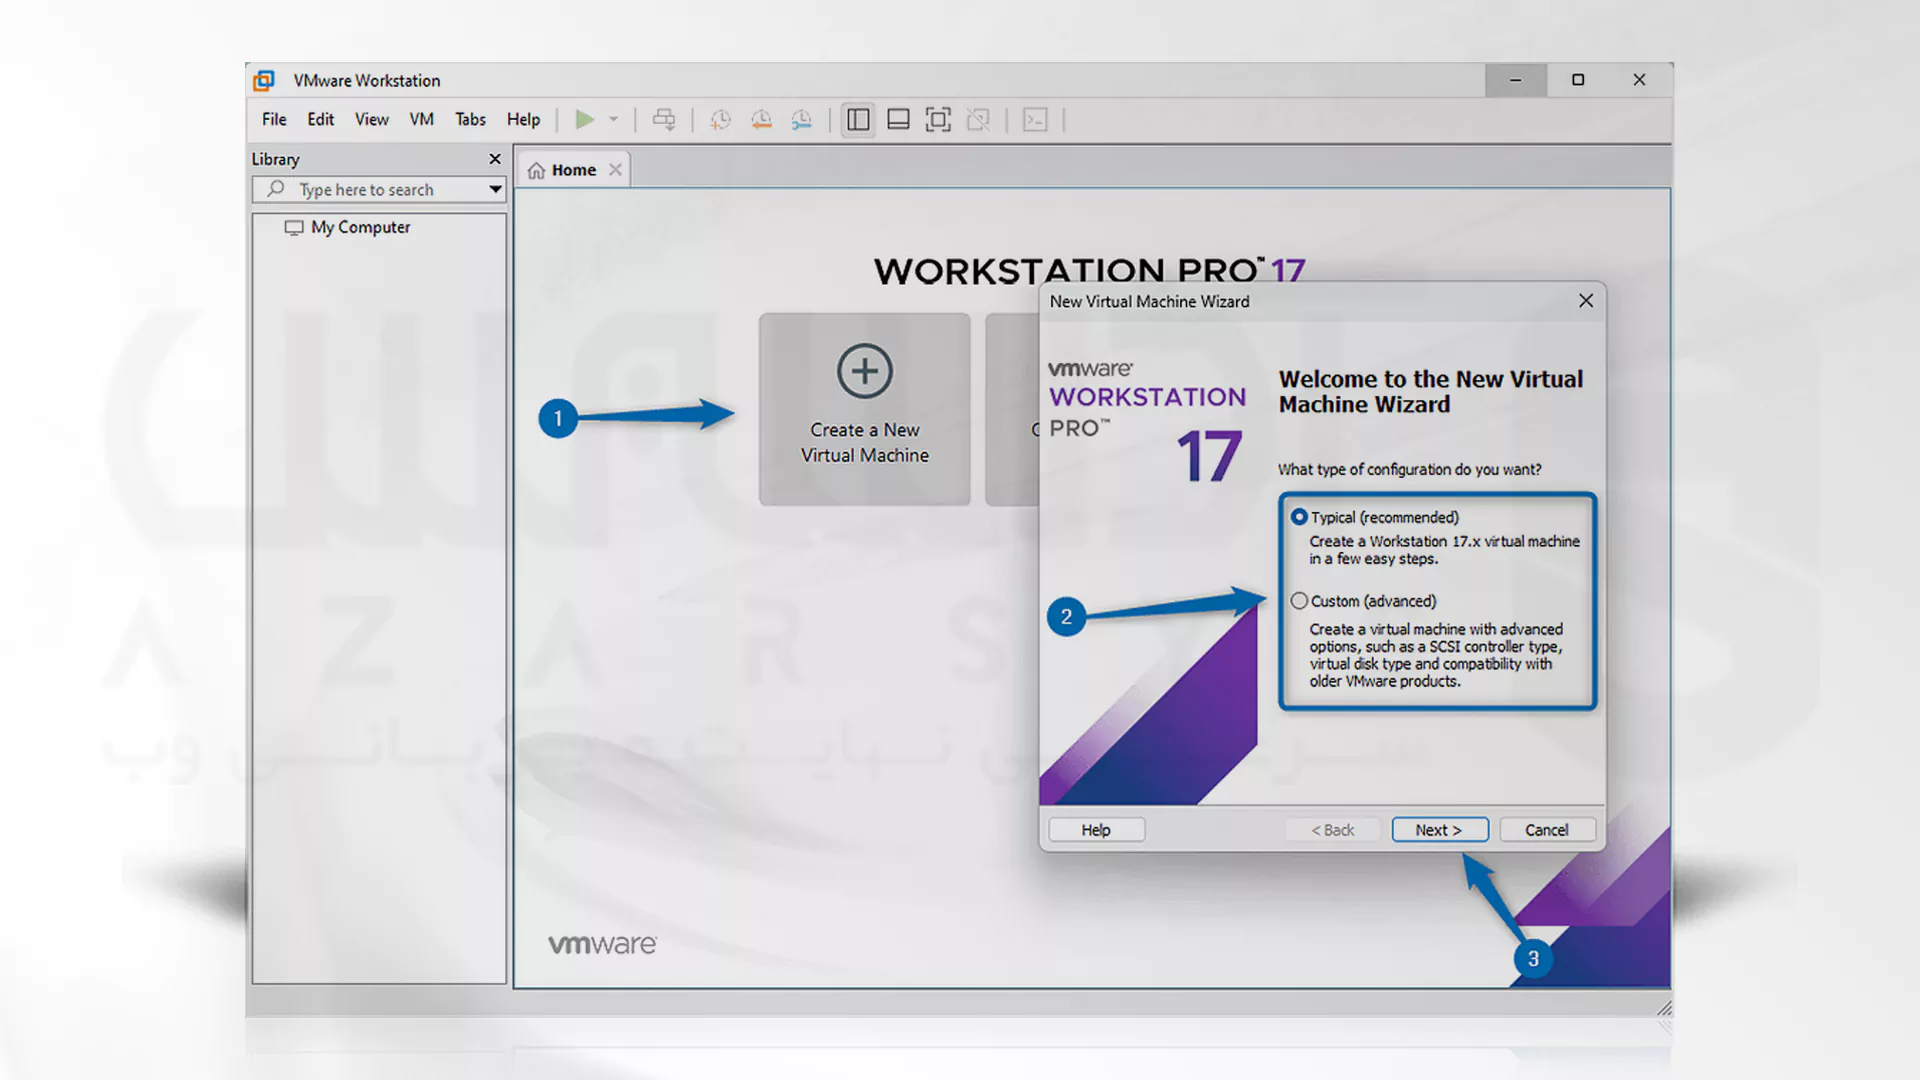Close the Home tab
This screenshot has height=1080, width=1920.
(x=616, y=170)
